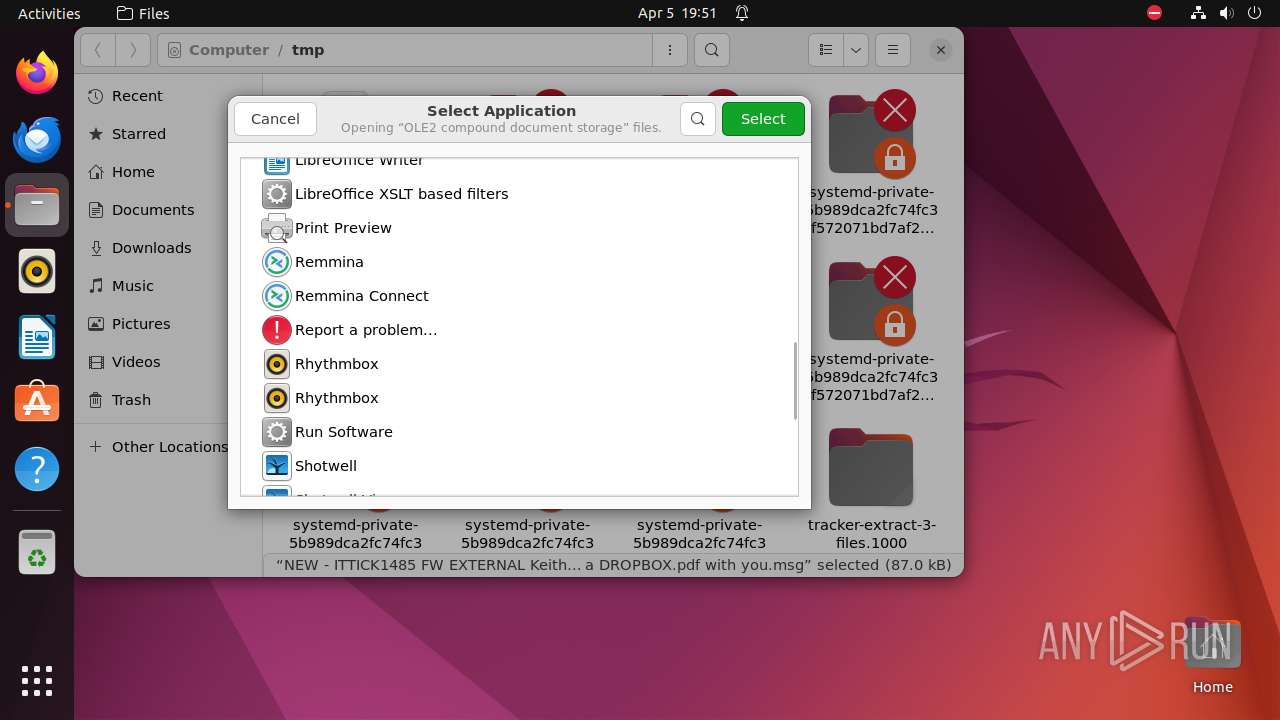Launch LibreOffice Writer from dock
Screen dimensions: 1280x720
[x=37, y=337]
